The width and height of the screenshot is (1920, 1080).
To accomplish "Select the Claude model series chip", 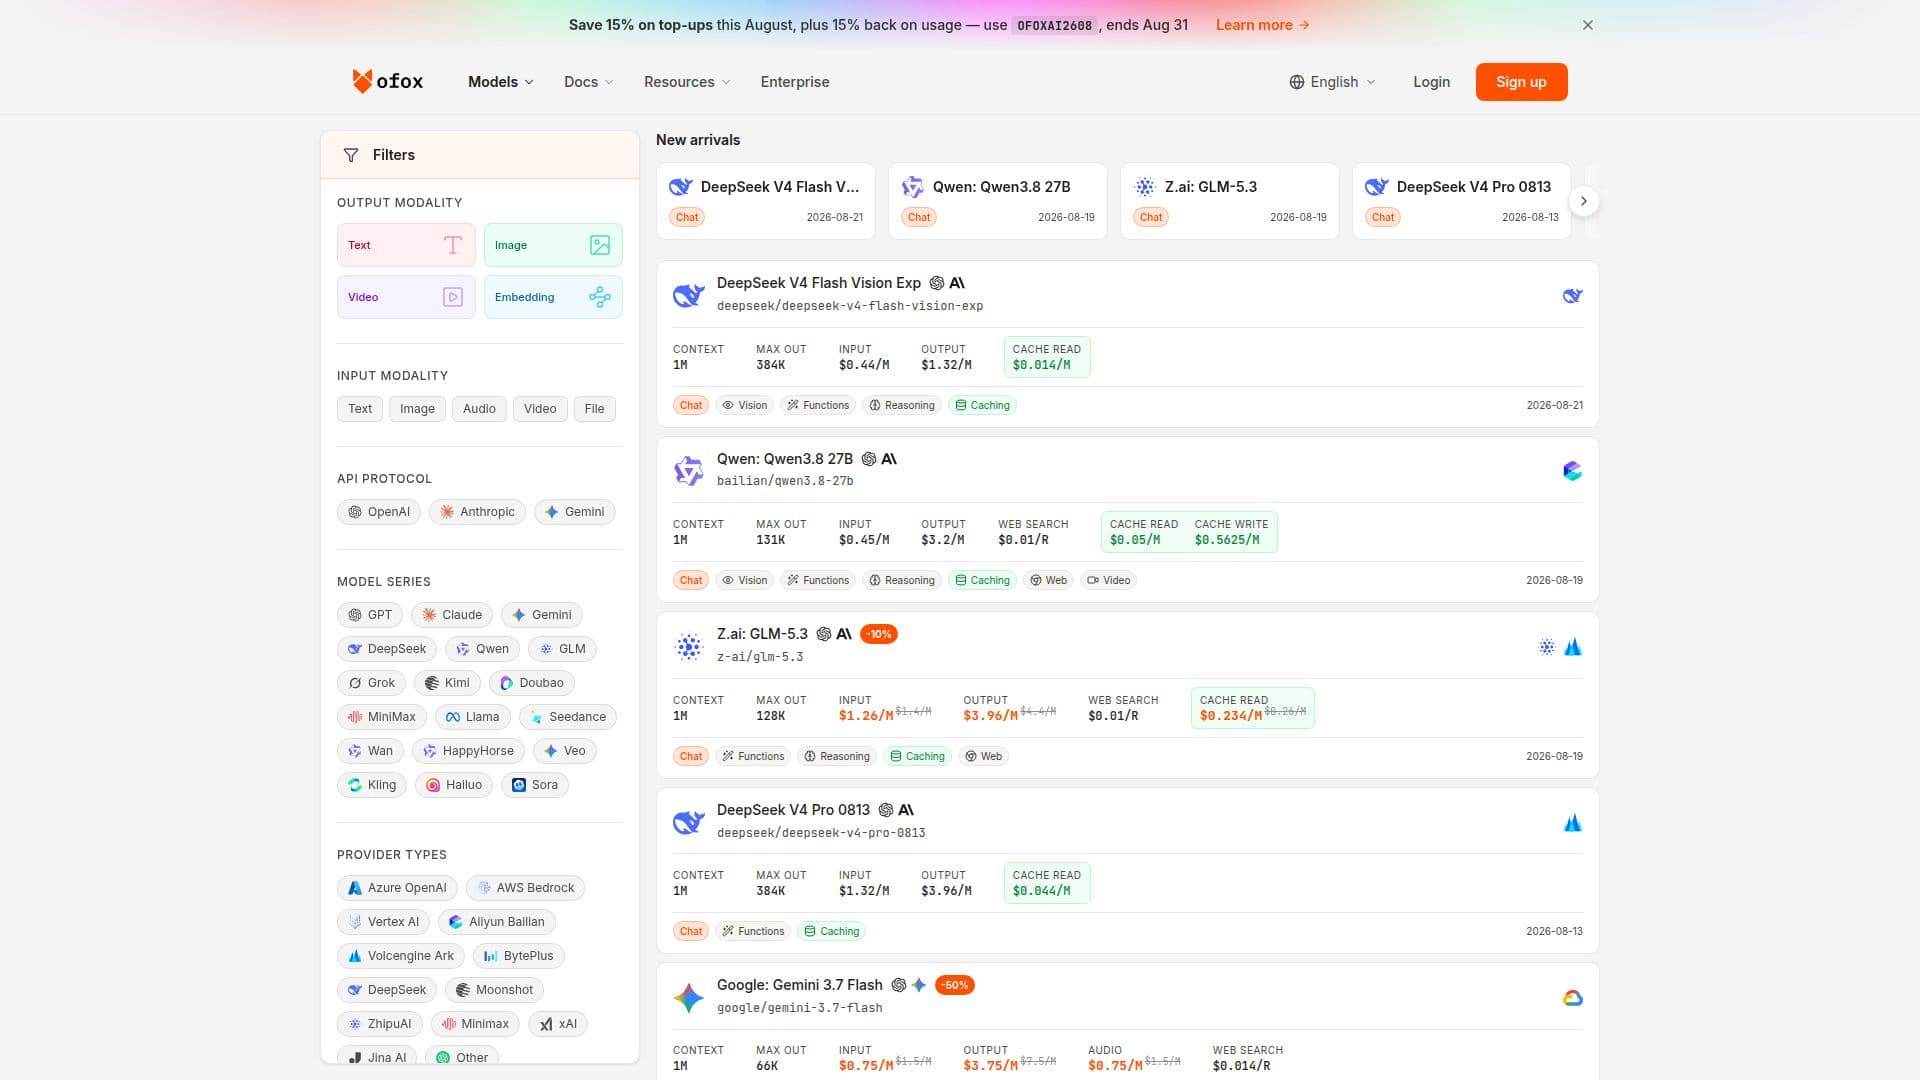I will (x=452, y=615).
